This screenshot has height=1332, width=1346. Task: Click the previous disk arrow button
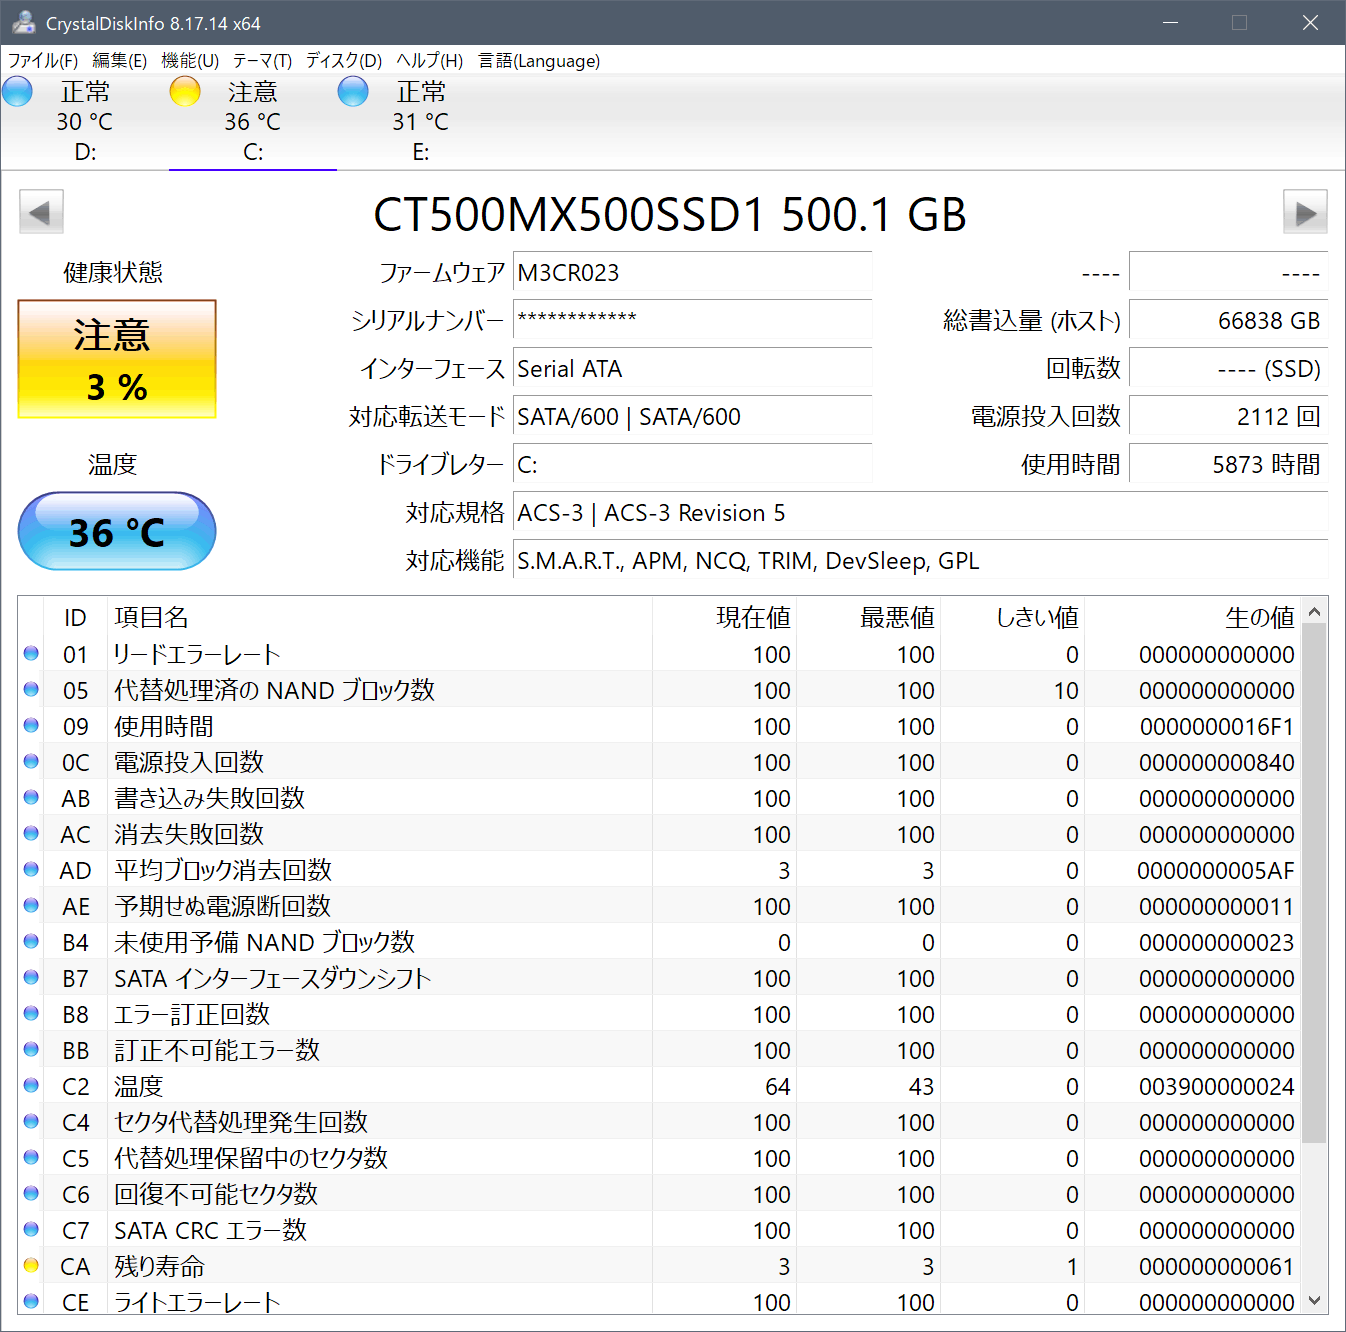(x=41, y=212)
